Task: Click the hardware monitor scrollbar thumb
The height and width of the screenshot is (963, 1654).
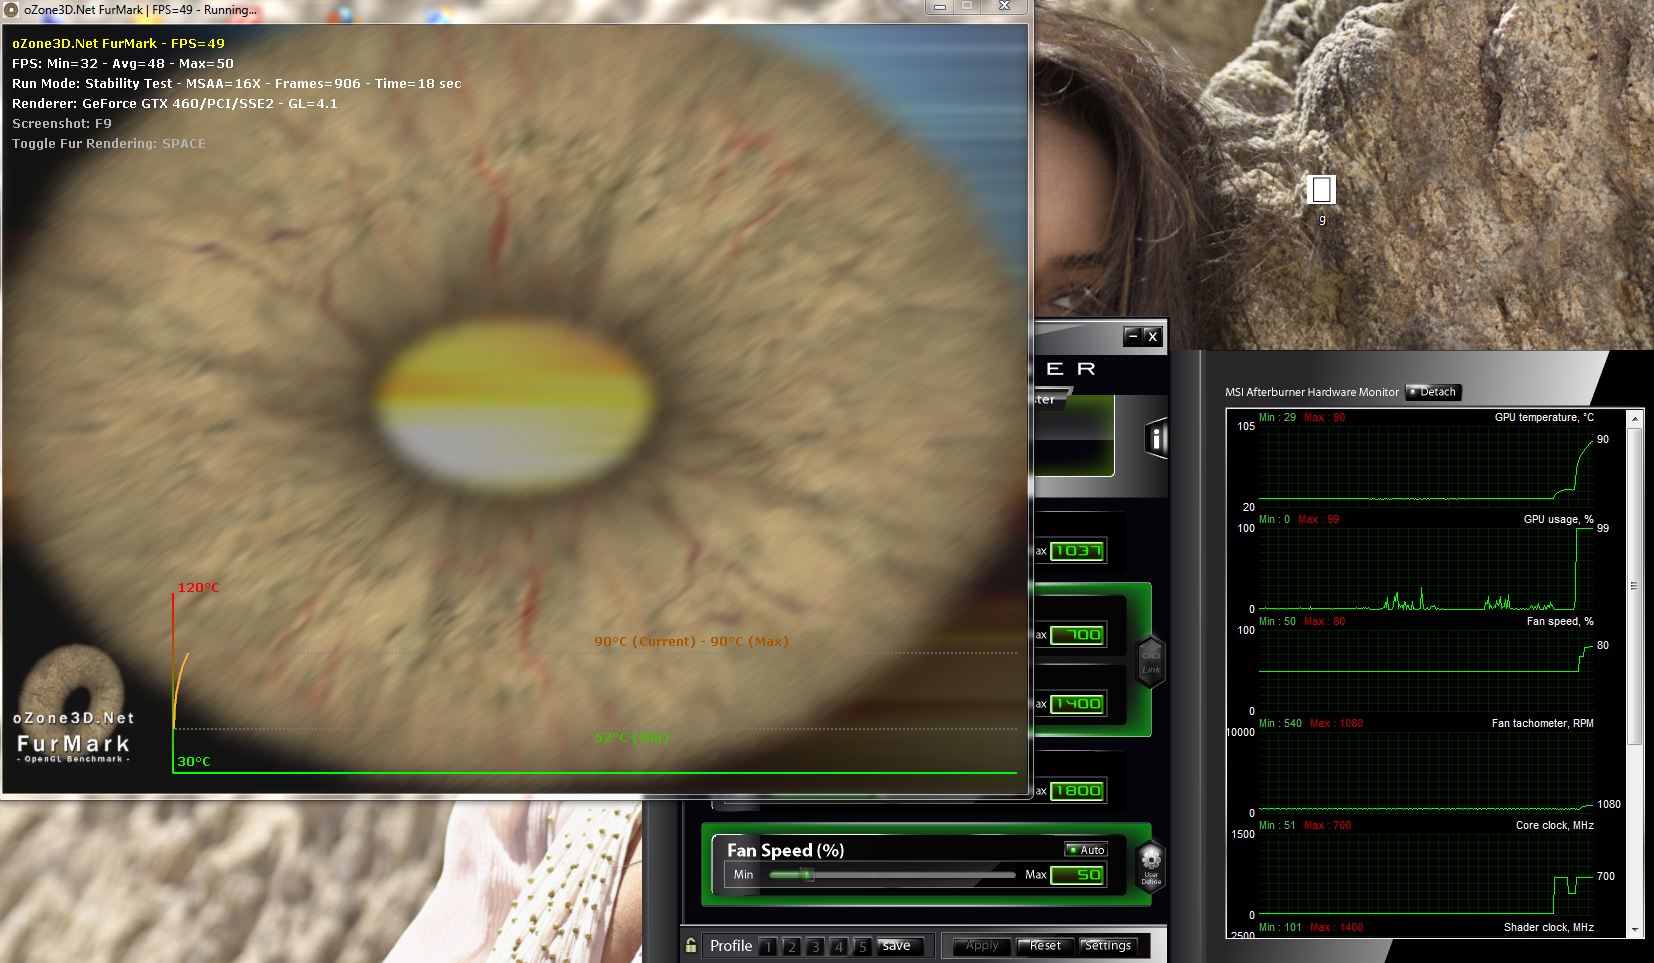Action: click(x=1635, y=585)
